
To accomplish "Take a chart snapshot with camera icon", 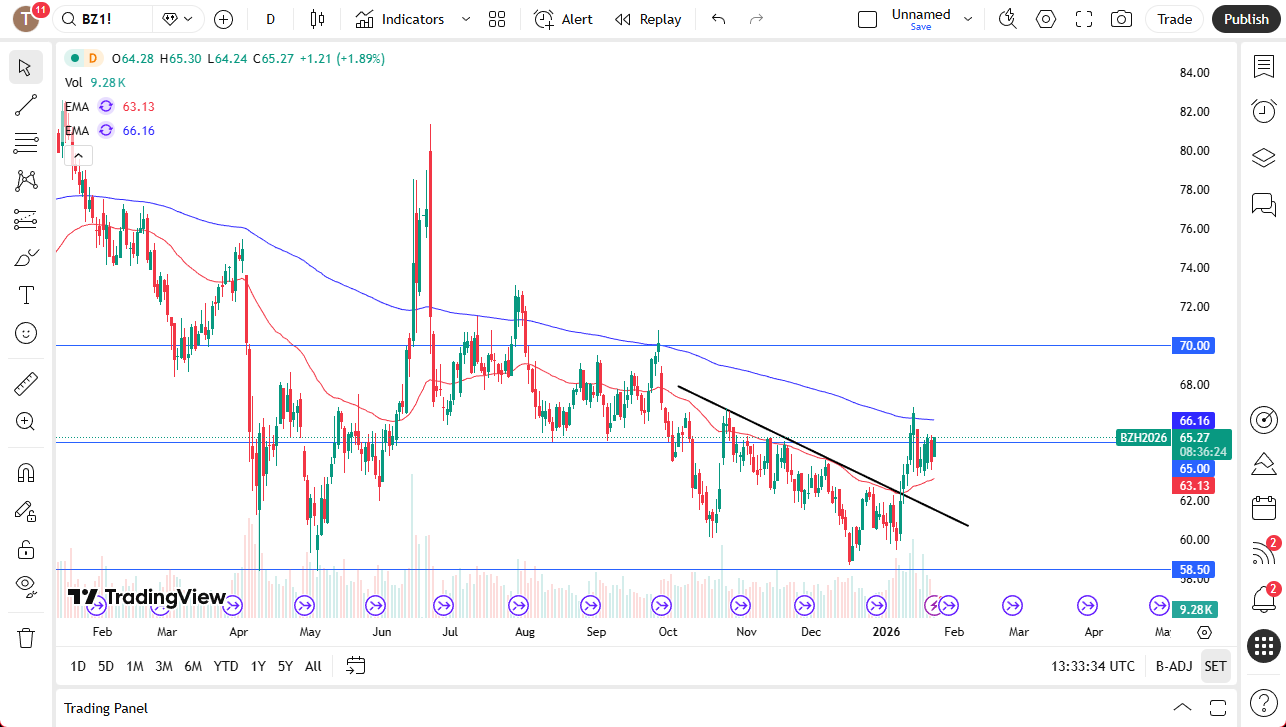I will [x=1122, y=19].
